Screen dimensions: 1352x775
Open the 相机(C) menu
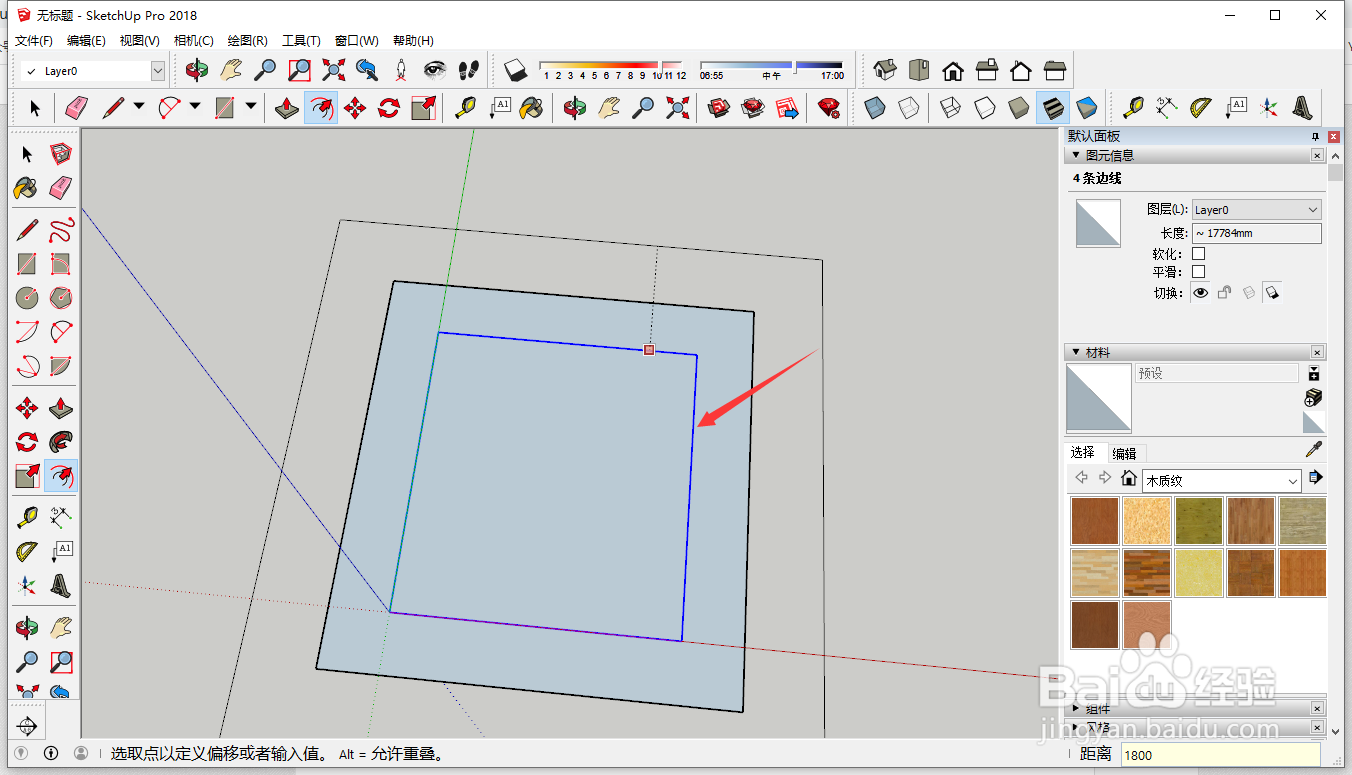pos(194,41)
